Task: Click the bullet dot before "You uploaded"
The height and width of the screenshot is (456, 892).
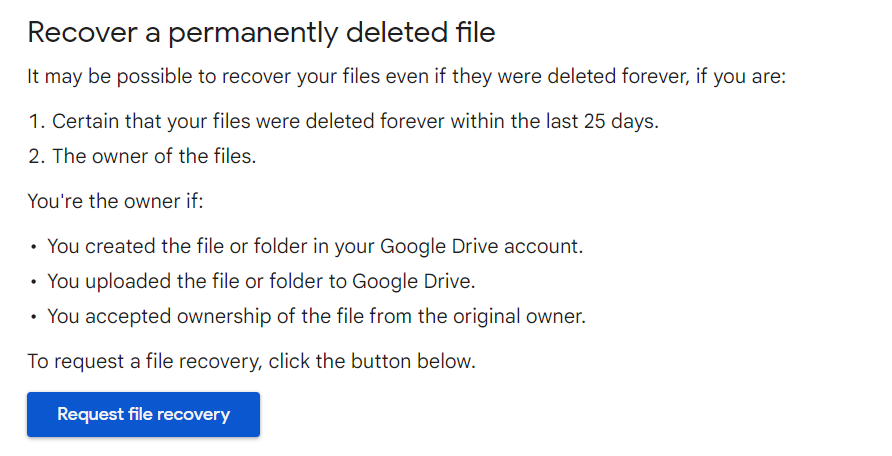Action: (34, 282)
